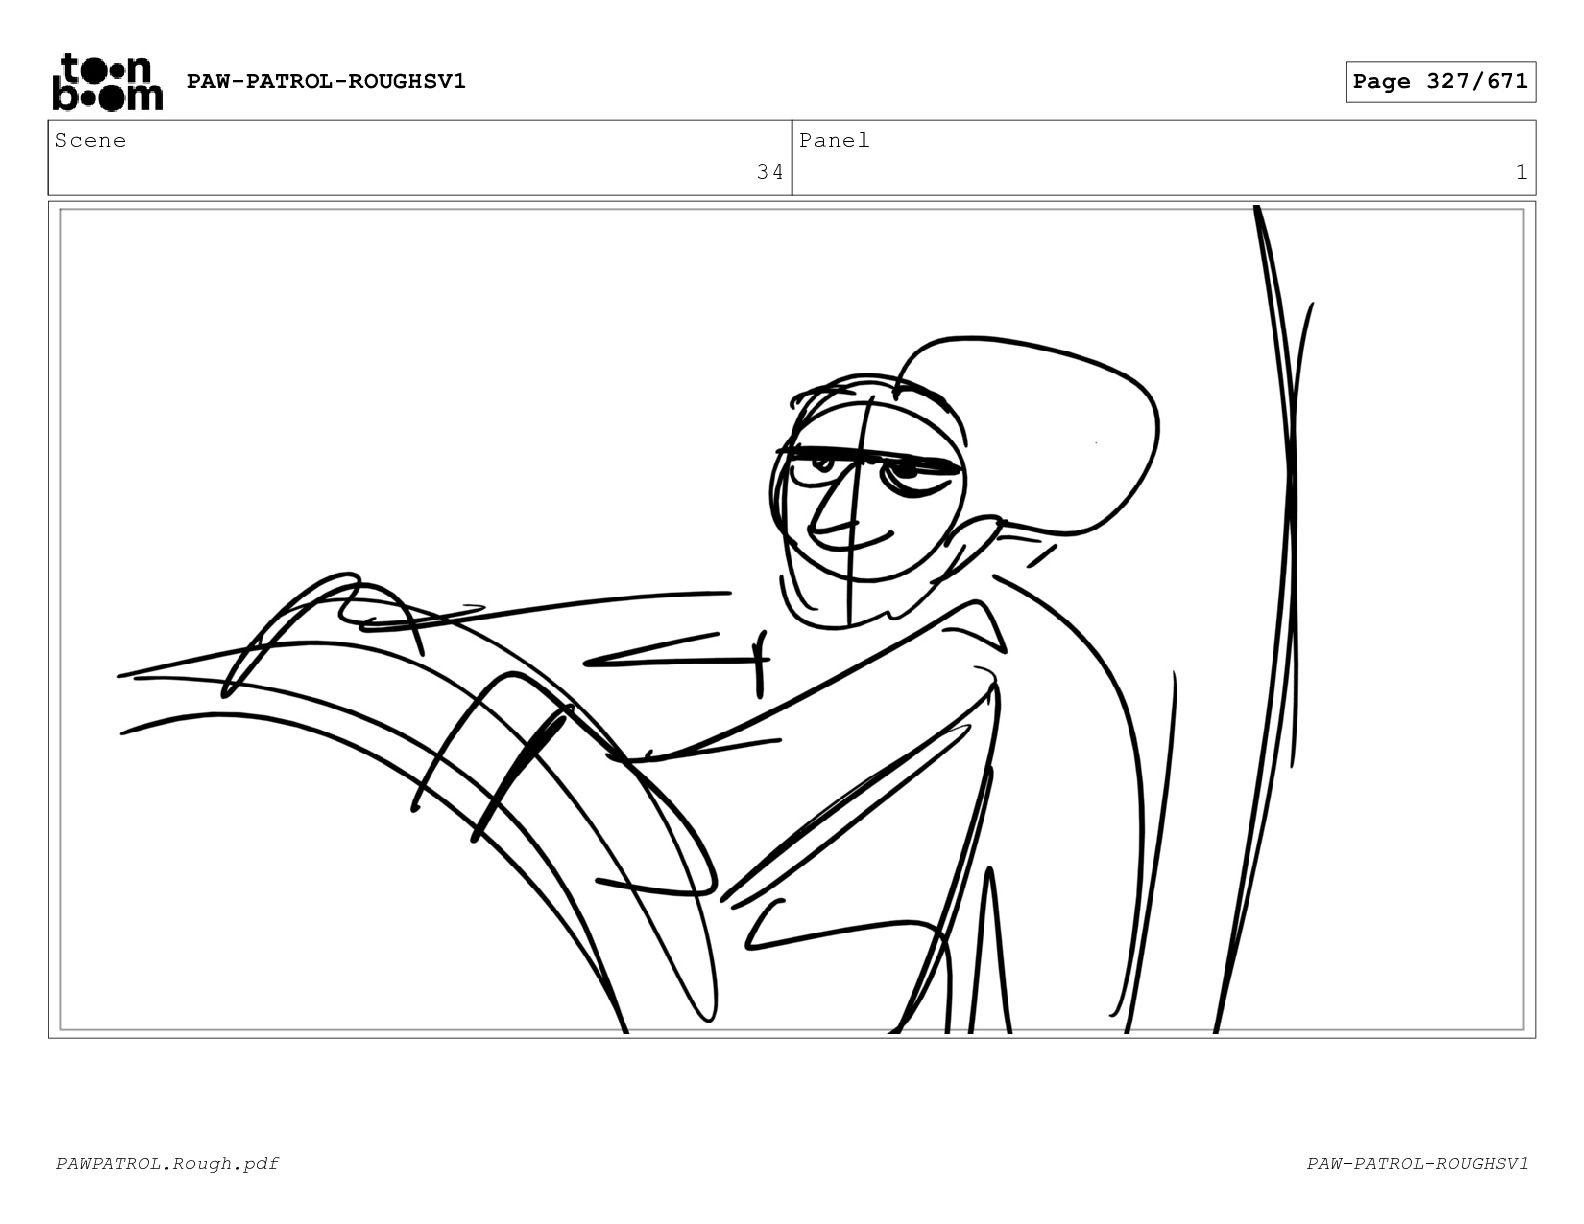Click the PAWPATROL.Rough.pdf footer text
The image size is (1584, 1224).
pos(167,1163)
